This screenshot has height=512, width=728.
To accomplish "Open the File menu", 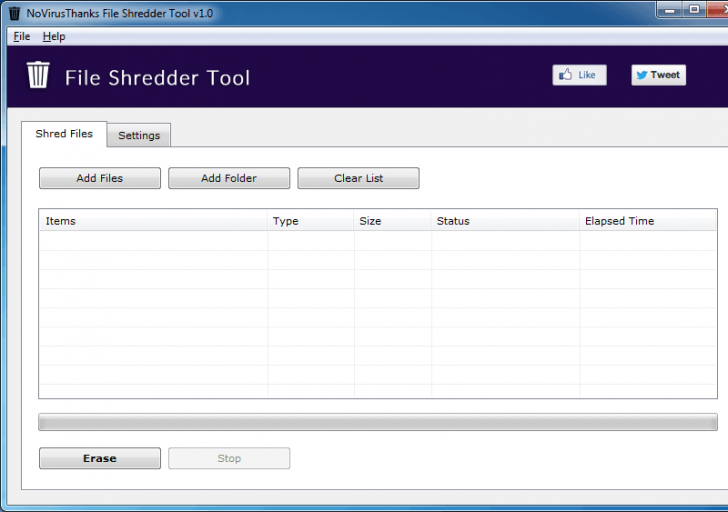I will coord(22,36).
